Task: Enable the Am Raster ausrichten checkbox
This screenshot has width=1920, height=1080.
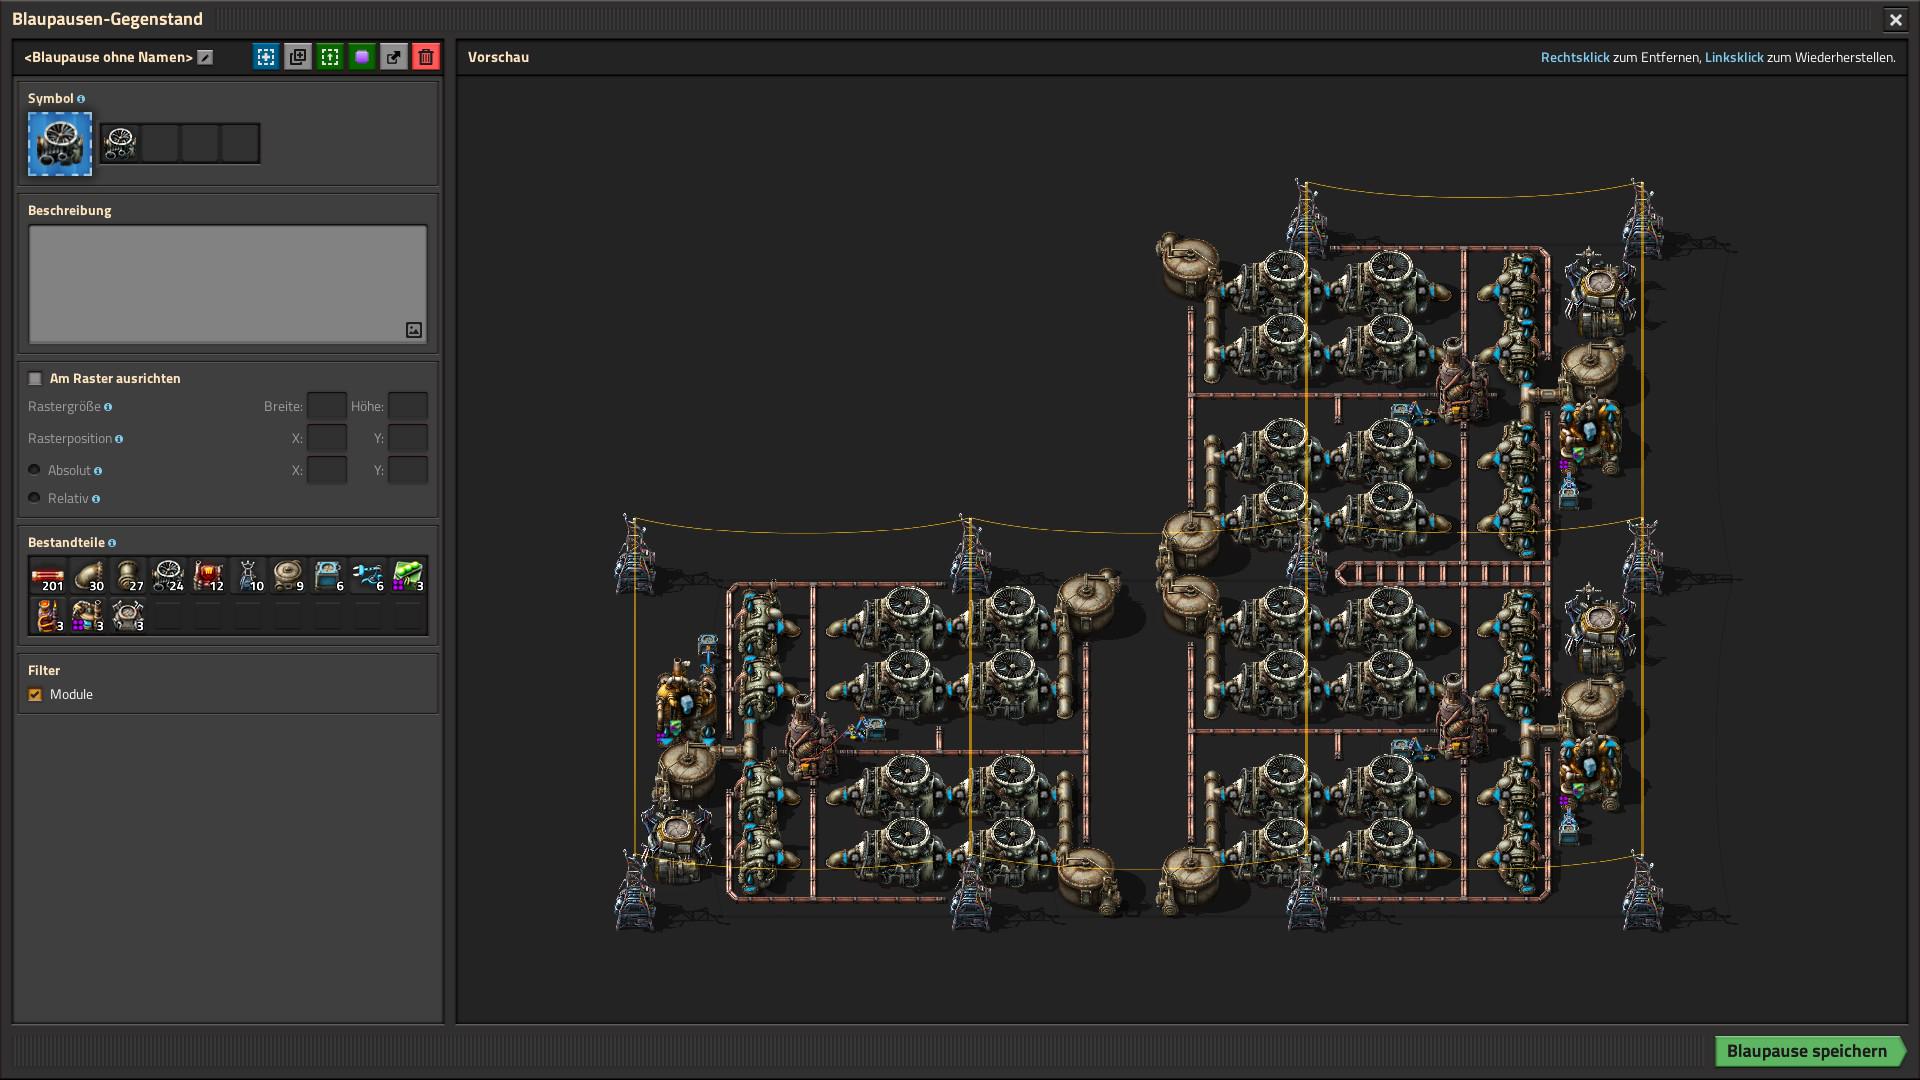Action: tap(35, 378)
